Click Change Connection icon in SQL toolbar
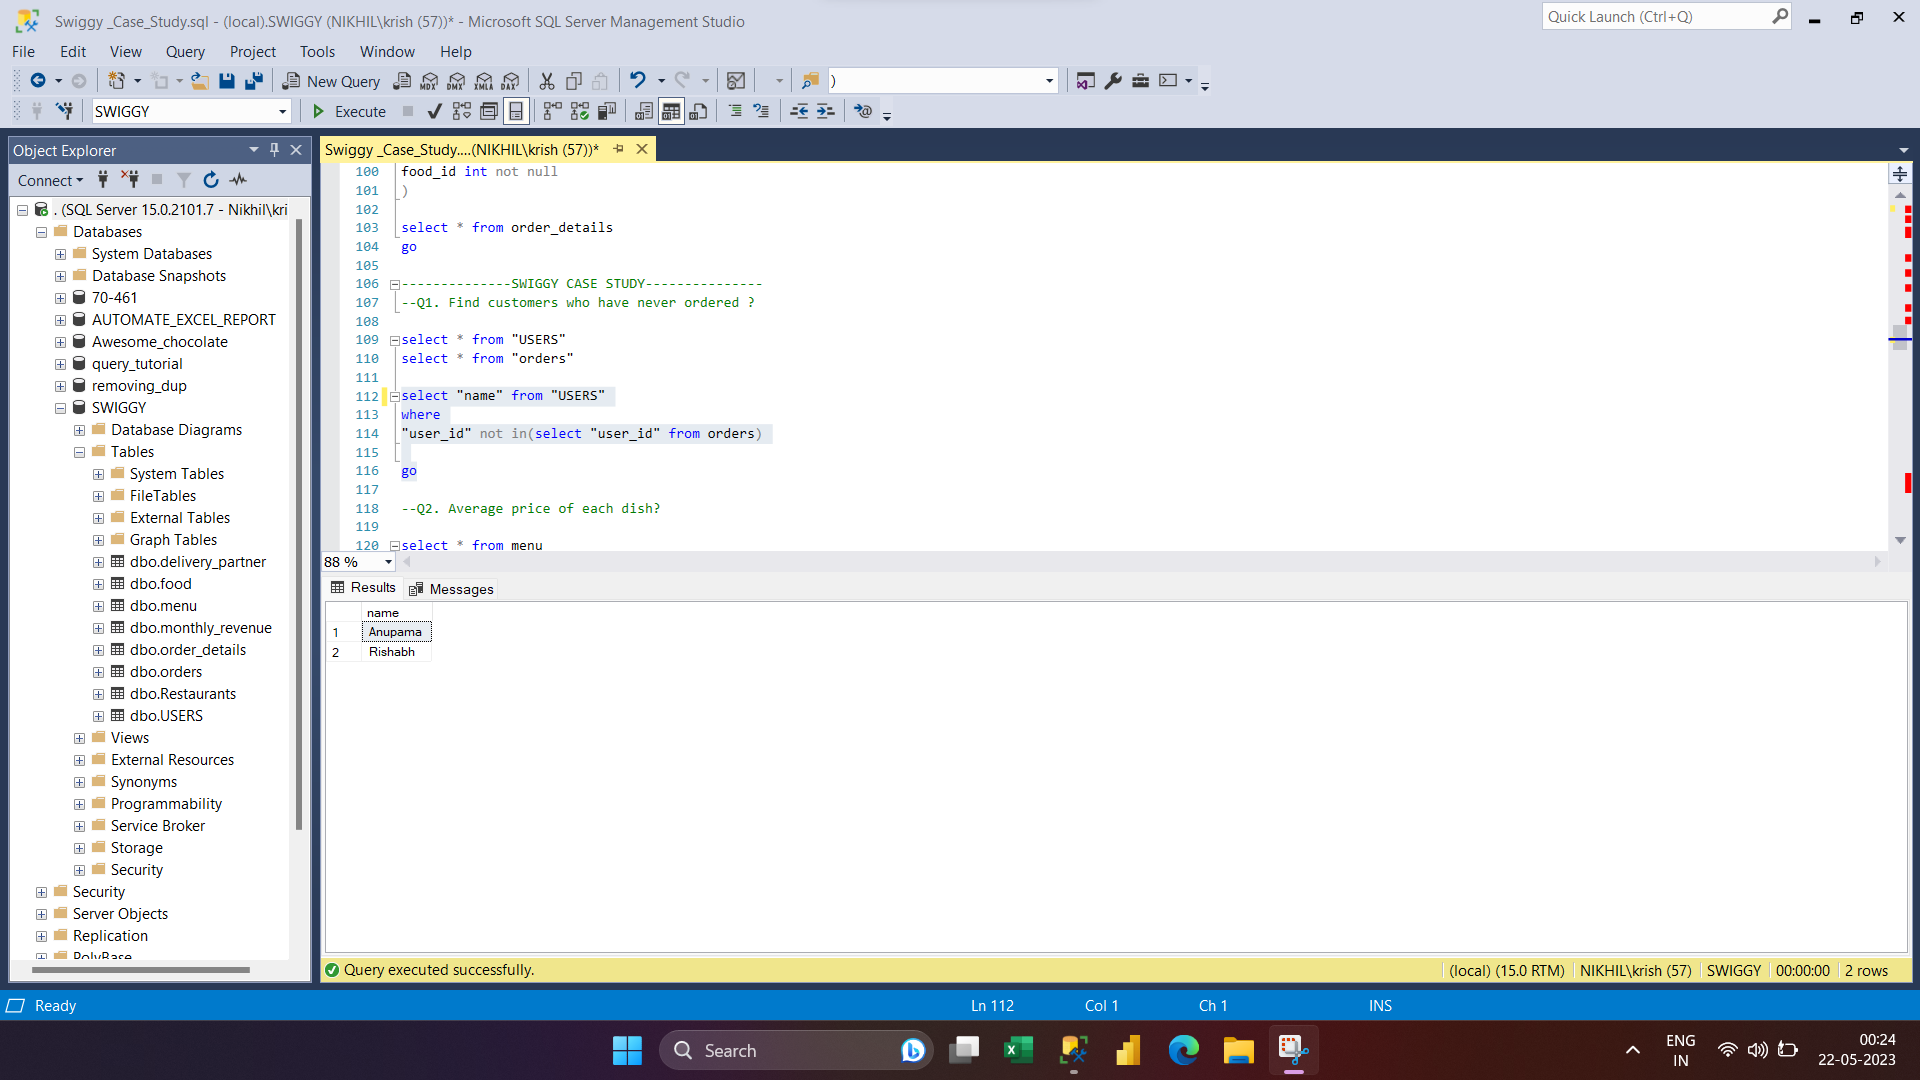This screenshot has width=1920, height=1080. [64, 111]
